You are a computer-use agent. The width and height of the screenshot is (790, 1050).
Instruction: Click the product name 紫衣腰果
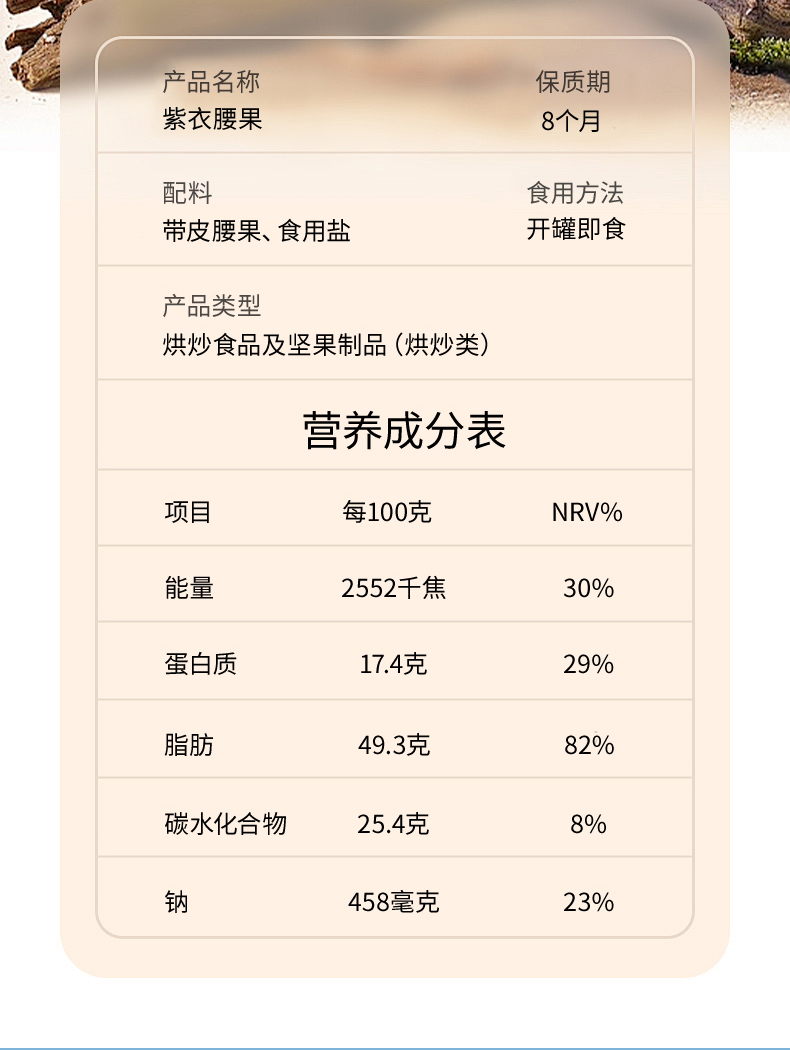click(x=212, y=120)
